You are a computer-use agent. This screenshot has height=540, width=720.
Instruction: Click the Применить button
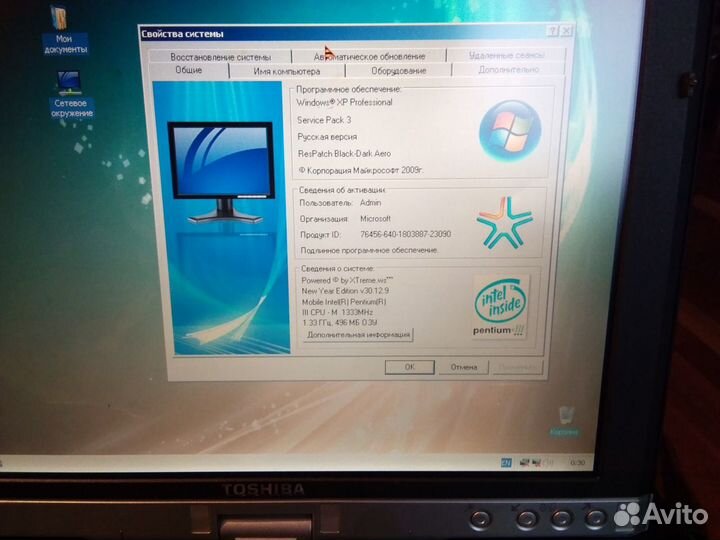coord(518,367)
